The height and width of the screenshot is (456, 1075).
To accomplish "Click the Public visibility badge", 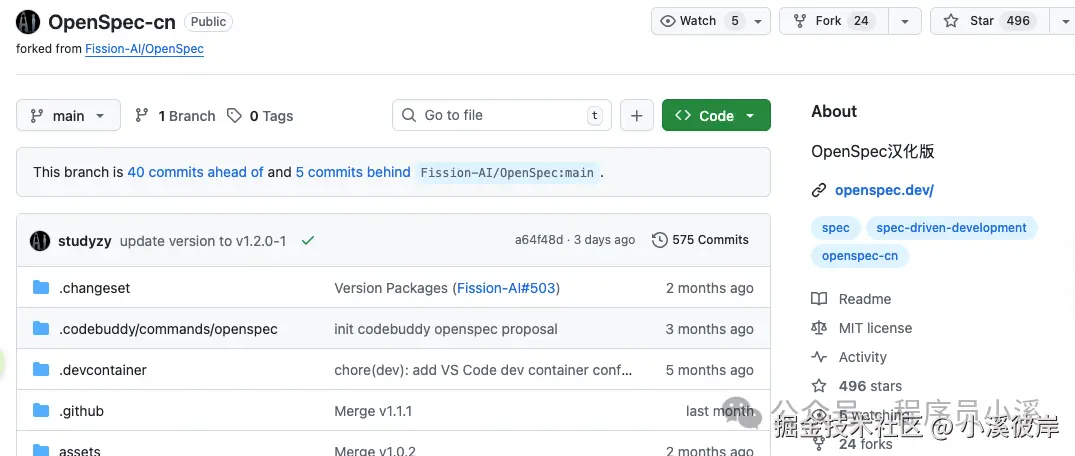I will pyautogui.click(x=208, y=22).
